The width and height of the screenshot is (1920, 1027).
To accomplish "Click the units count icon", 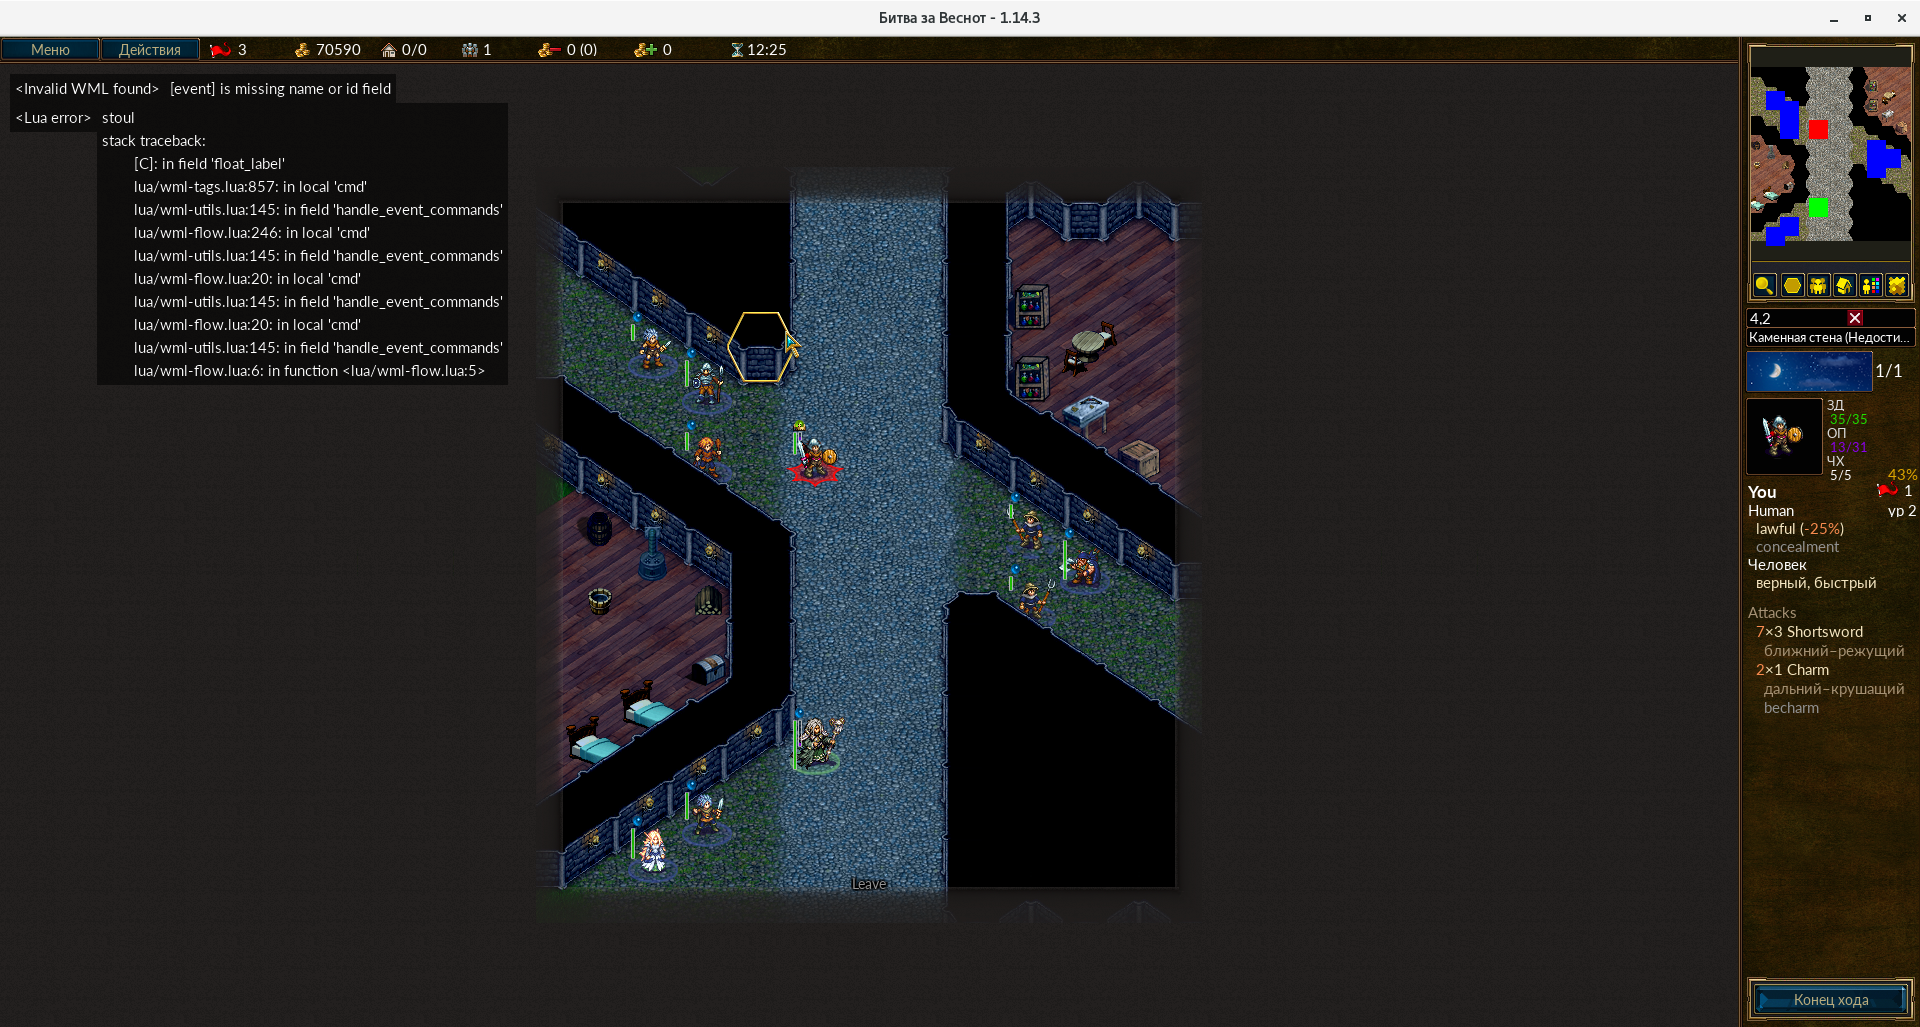I will pos(469,49).
